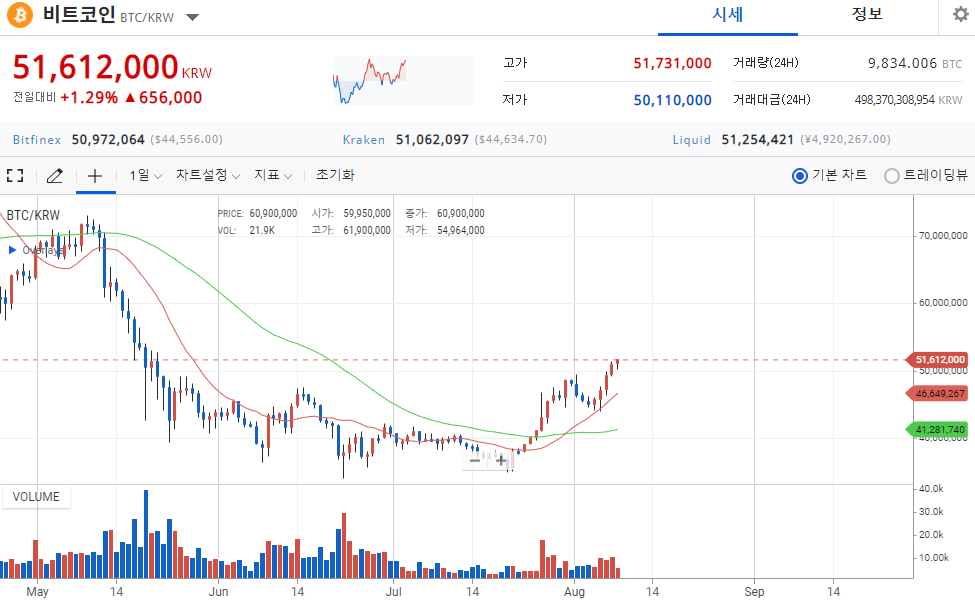The image size is (975, 600).
Task: Click the Bitfinex exchange link
Action: click(37, 139)
